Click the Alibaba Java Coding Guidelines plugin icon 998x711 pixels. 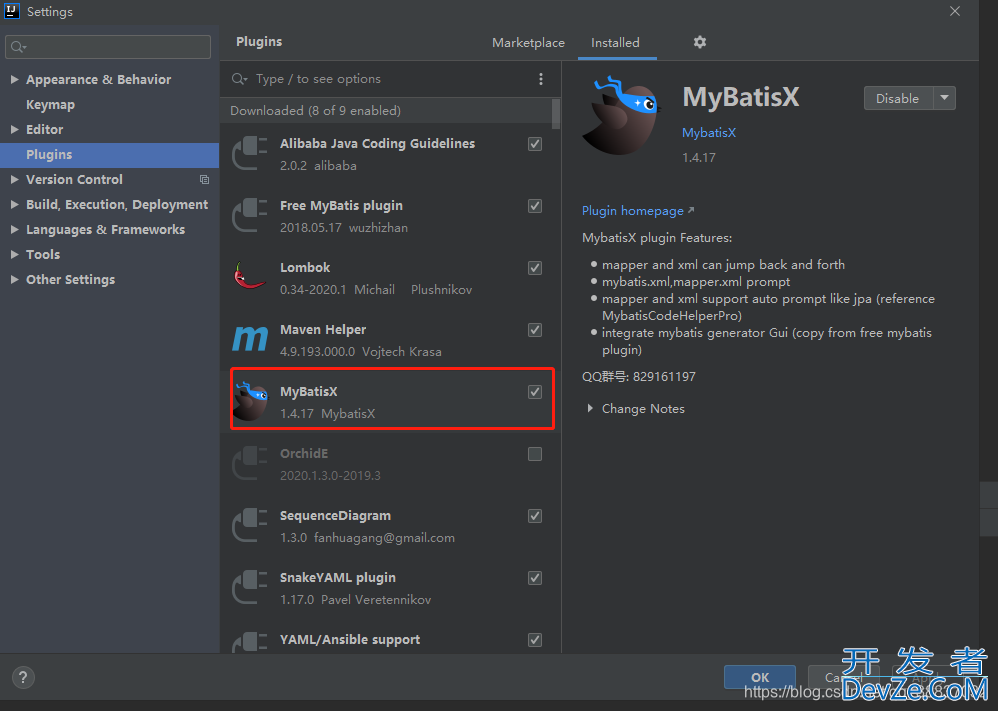pyautogui.click(x=250, y=153)
